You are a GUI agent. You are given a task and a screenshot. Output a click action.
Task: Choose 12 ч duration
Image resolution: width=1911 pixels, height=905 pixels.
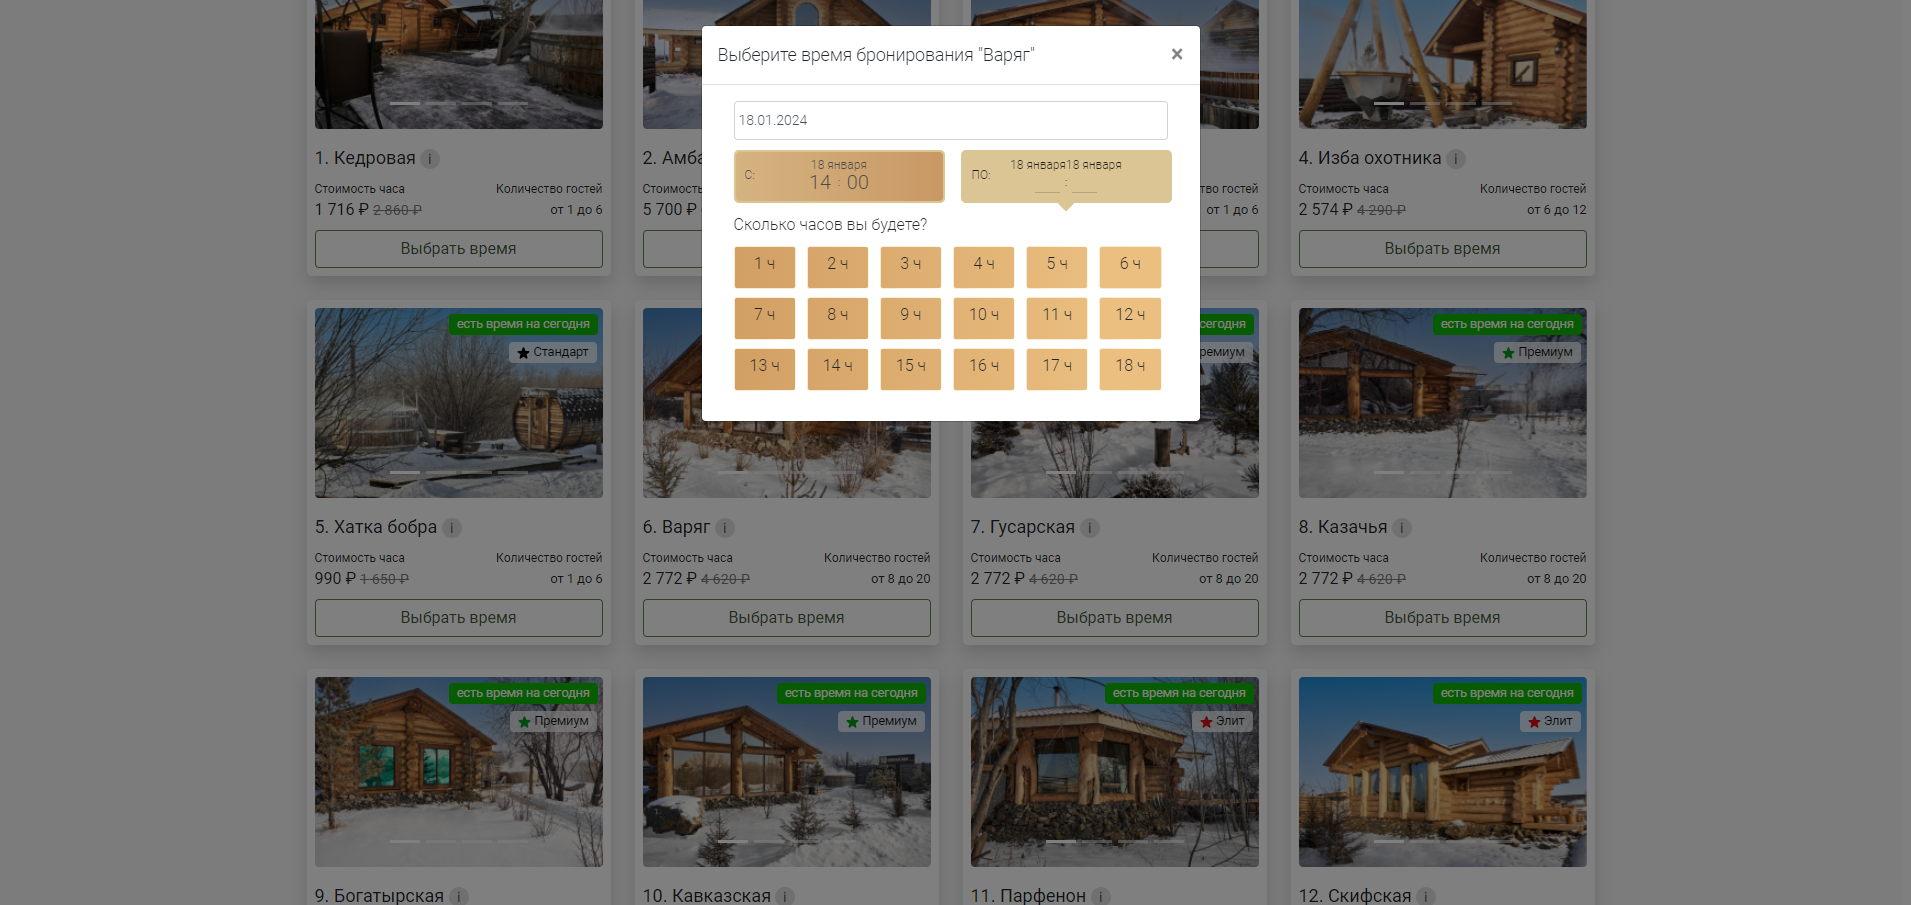[x=1130, y=317]
